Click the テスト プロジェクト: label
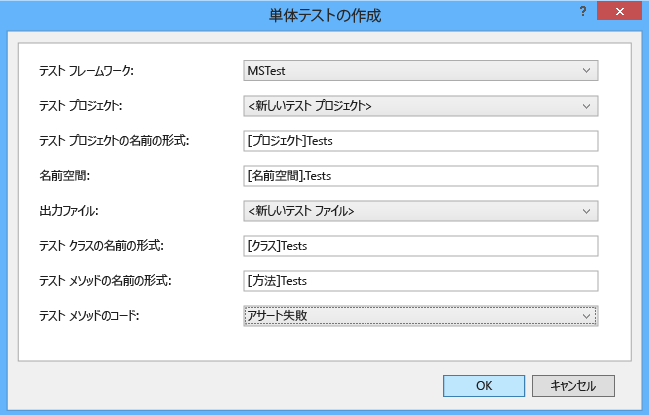This screenshot has height=415, width=649. 81,106
